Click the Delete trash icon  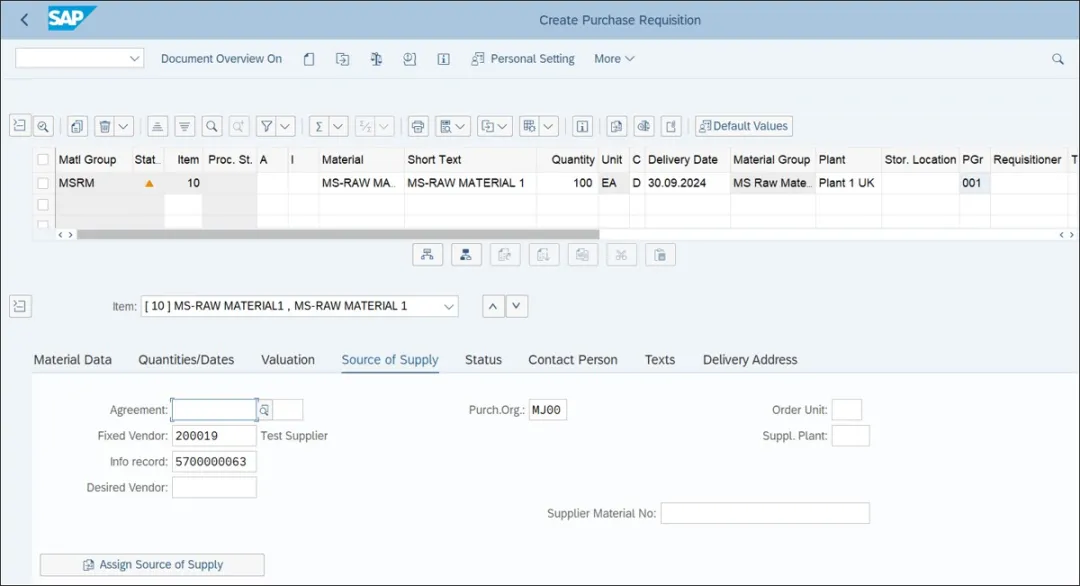(105, 126)
